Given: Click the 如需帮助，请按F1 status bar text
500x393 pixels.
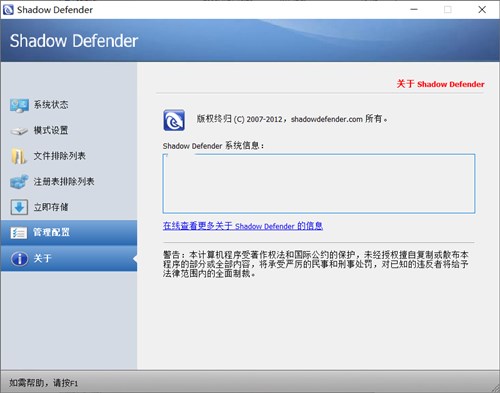Looking at the screenshot, I should [x=44, y=383].
